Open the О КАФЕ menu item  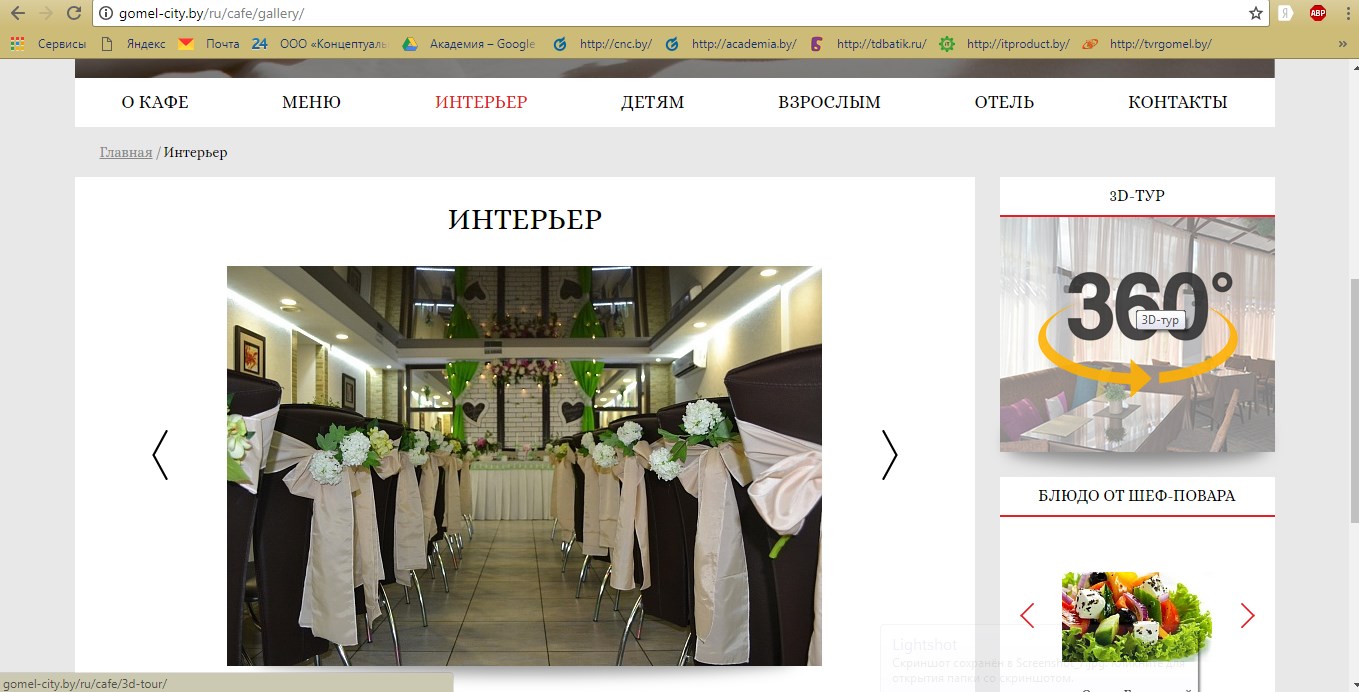(x=155, y=102)
